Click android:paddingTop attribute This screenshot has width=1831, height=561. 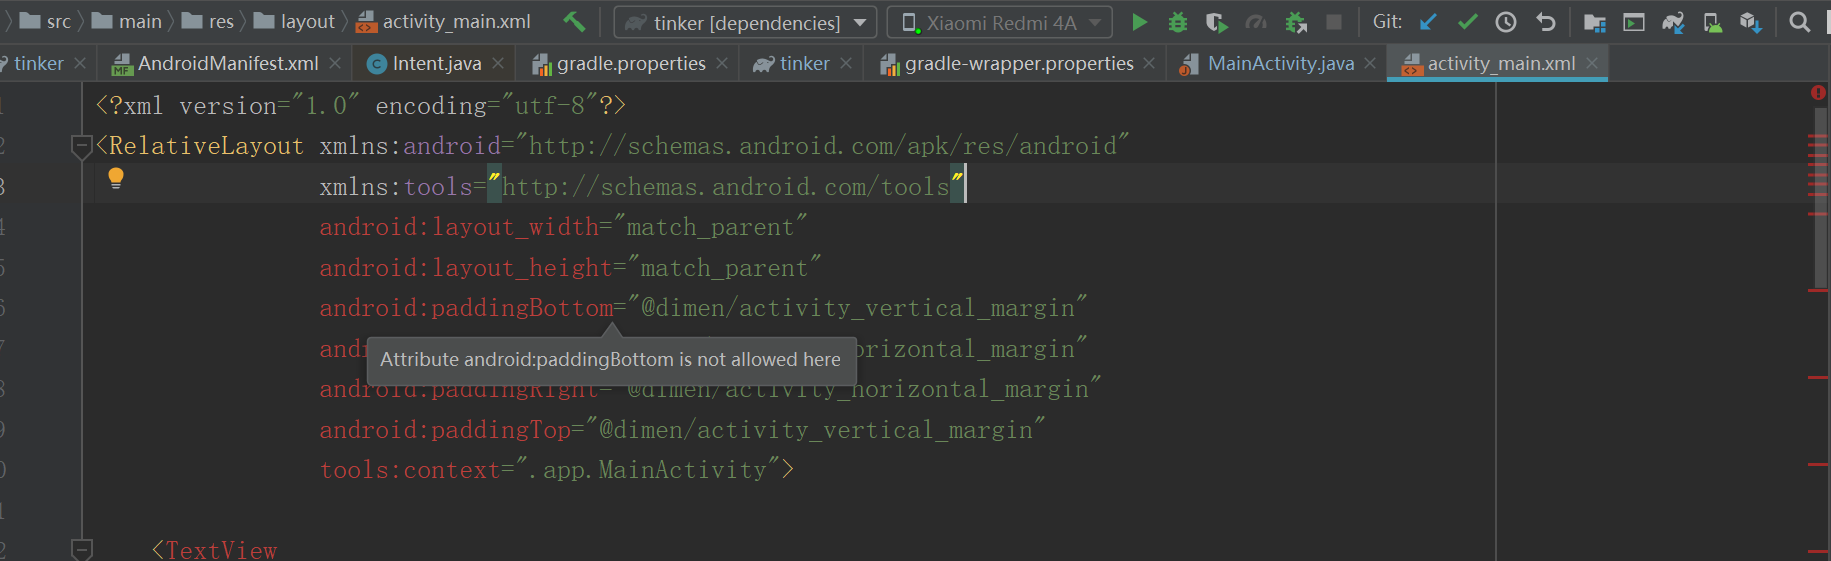click(x=445, y=430)
